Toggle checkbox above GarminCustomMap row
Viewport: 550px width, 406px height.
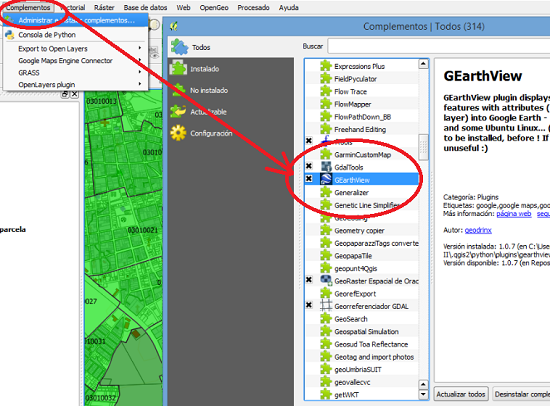tap(309, 141)
